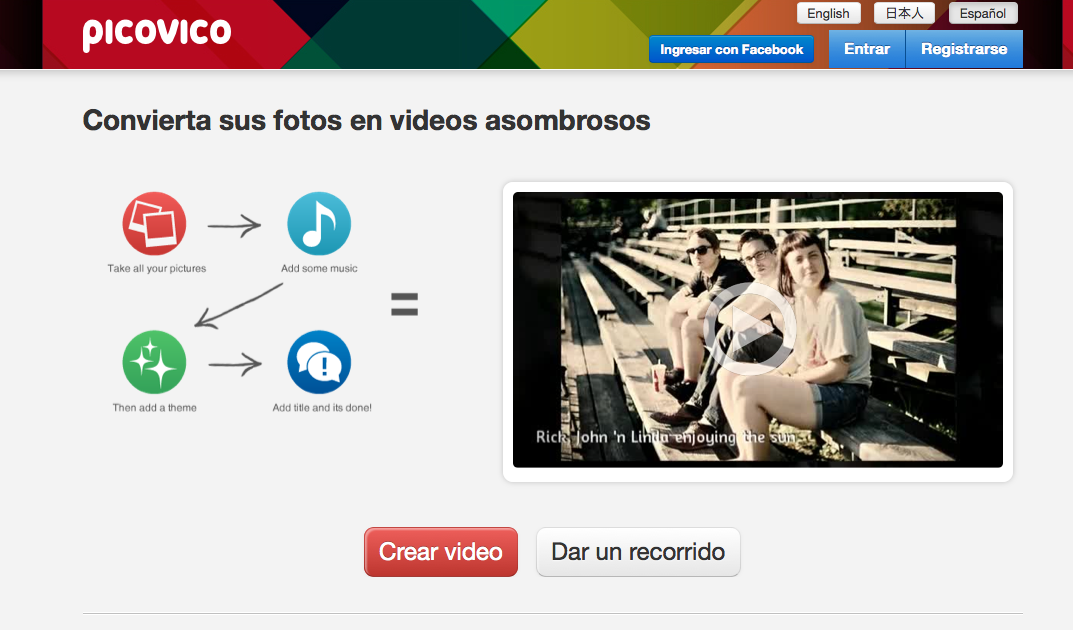The height and width of the screenshot is (630, 1073).
Task: Select the Español language option
Action: point(983,13)
